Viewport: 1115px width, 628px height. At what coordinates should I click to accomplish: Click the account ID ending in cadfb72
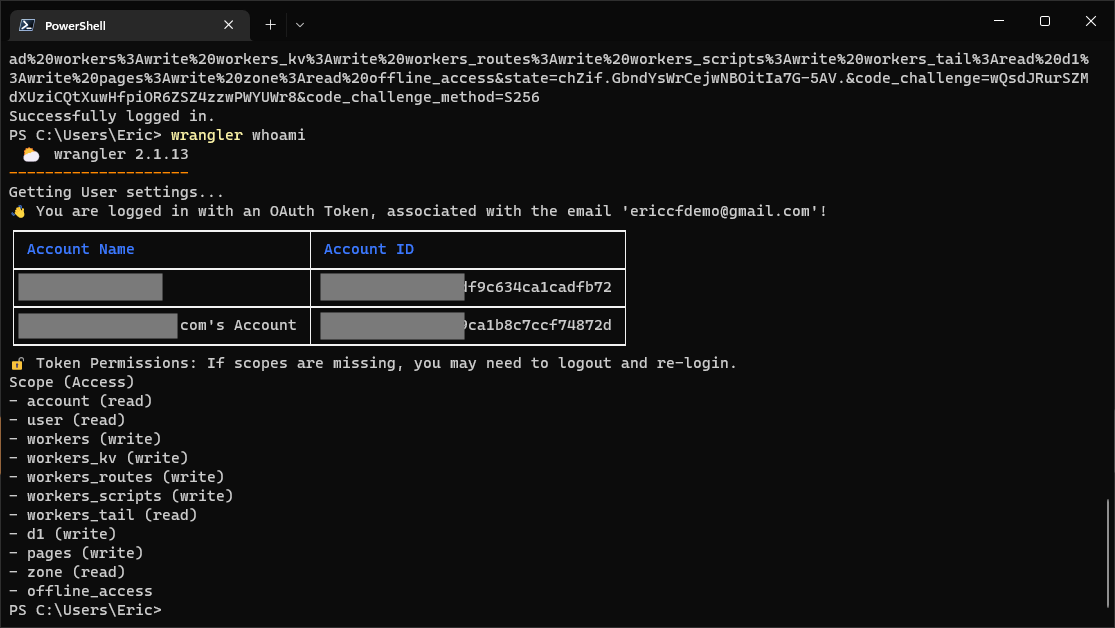pyautogui.click(x=537, y=287)
